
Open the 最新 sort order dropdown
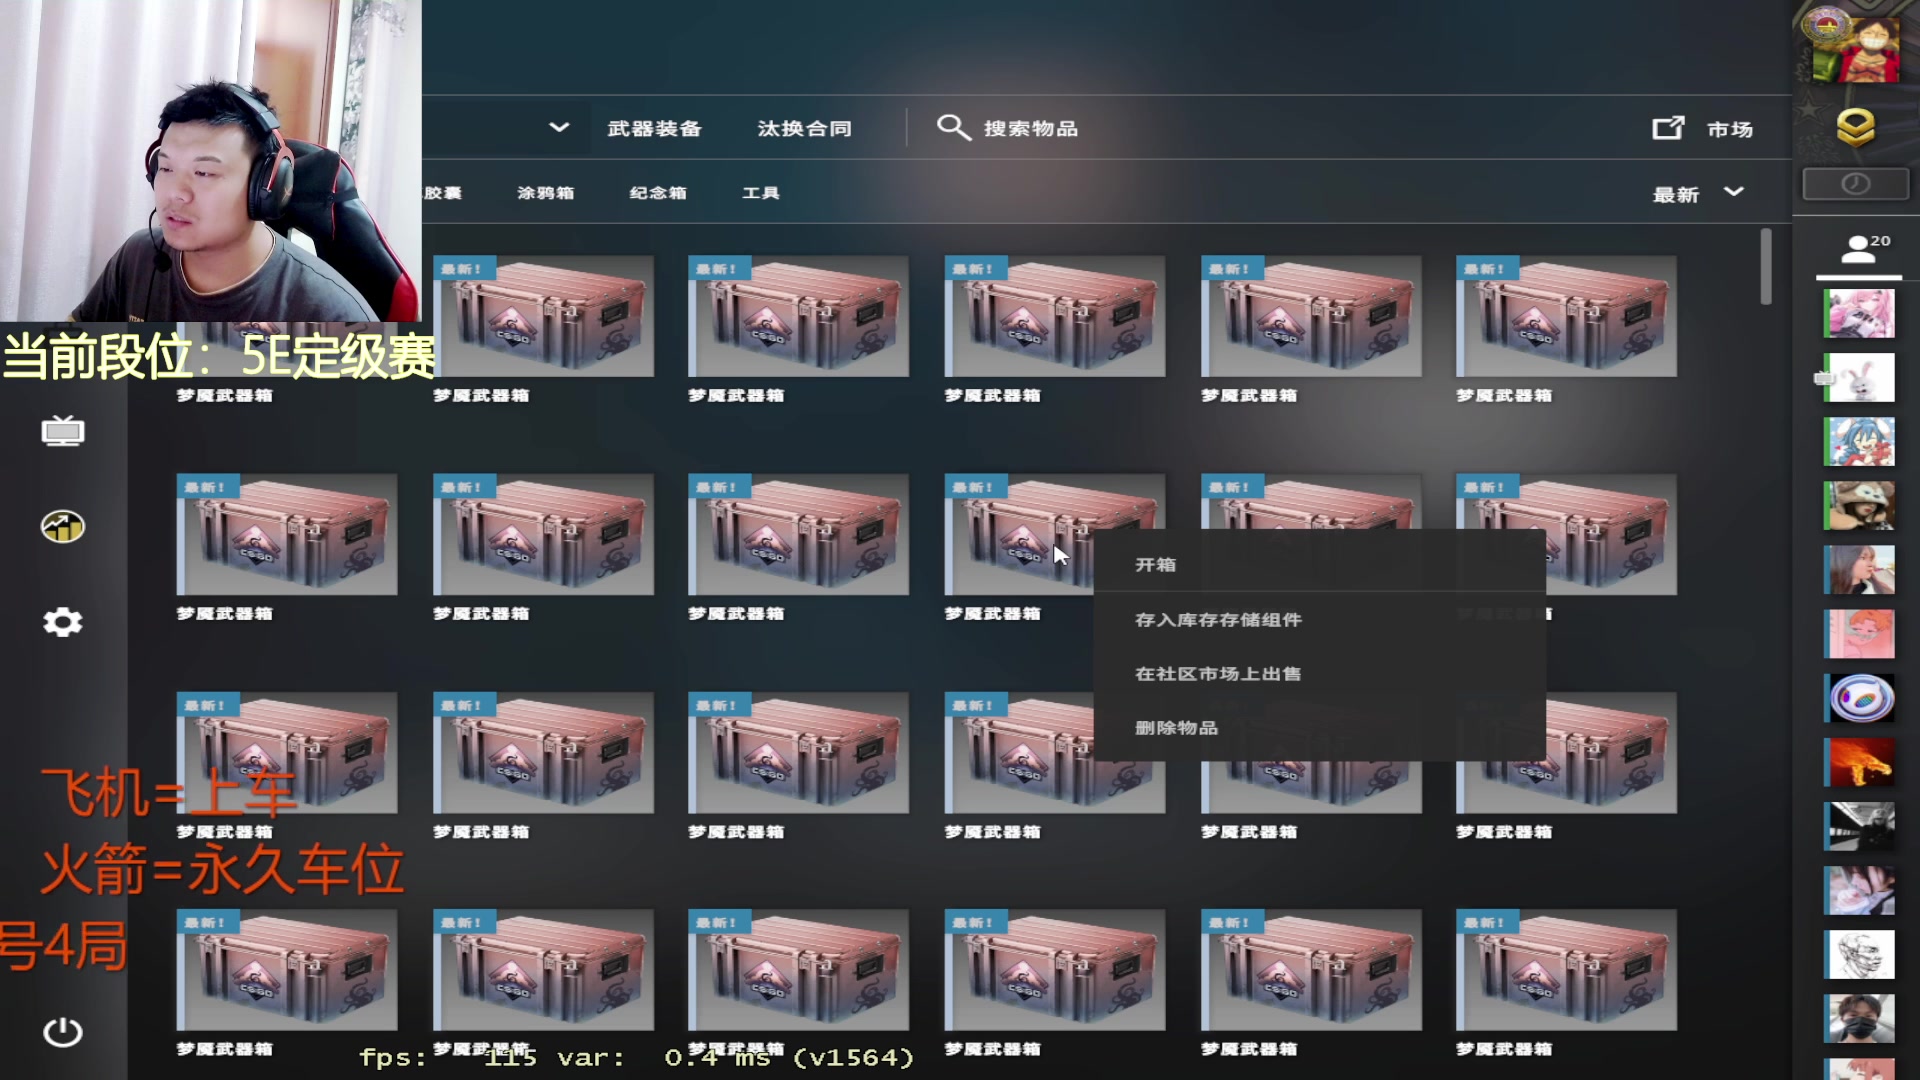[x=1698, y=194]
